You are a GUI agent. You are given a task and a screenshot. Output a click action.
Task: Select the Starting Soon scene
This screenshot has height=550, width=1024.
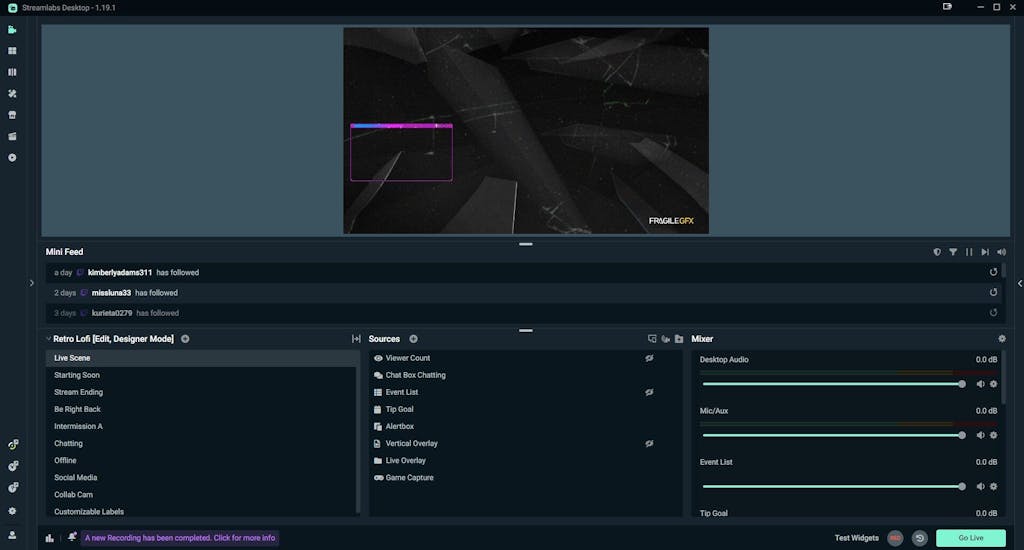[x=77, y=375]
